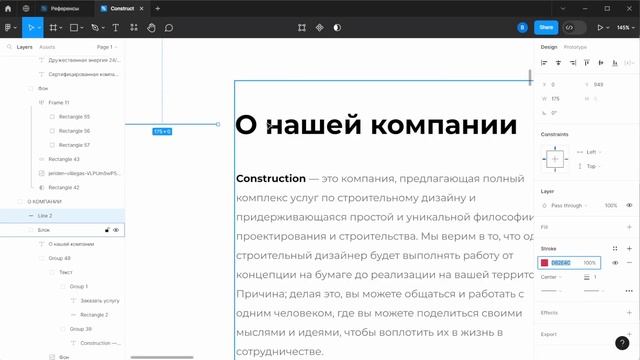Click the Create component icon
The width and height of the screenshot is (640, 360).
(x=320, y=28)
